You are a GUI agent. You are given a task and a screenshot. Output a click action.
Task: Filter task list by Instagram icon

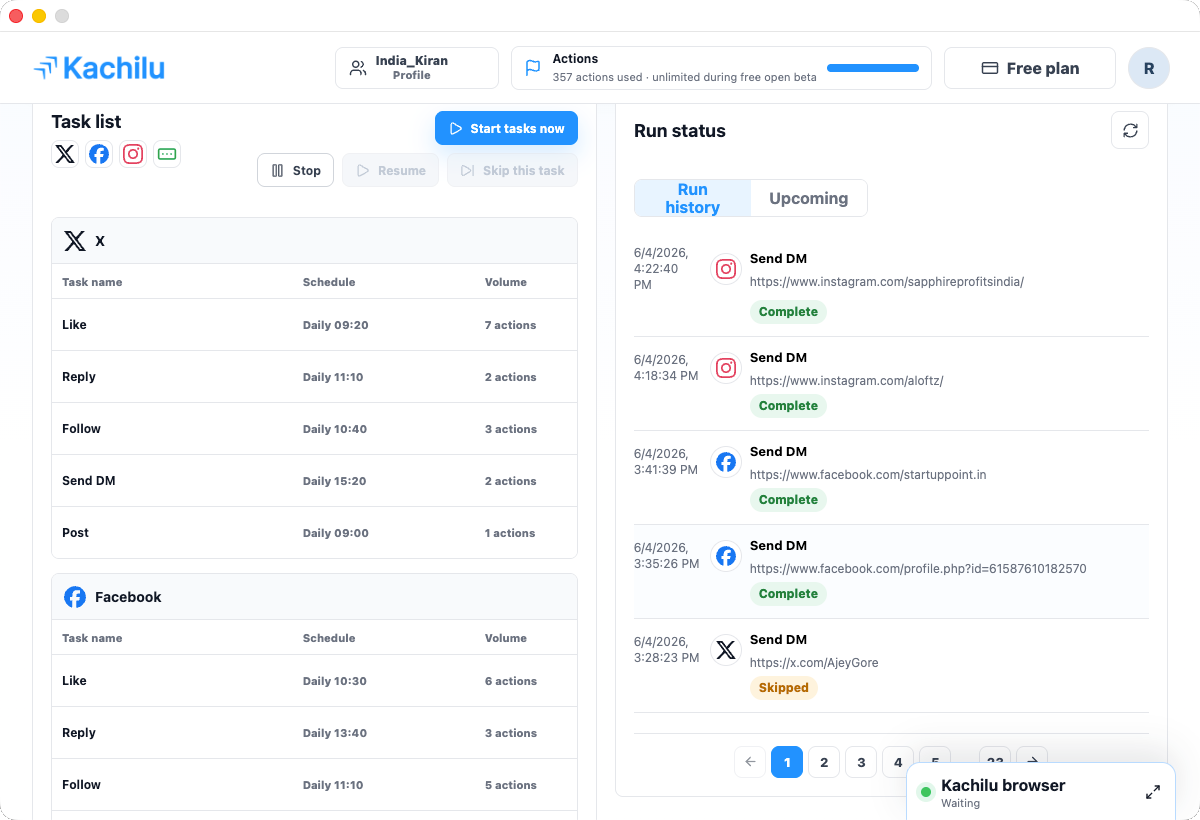[x=133, y=154]
